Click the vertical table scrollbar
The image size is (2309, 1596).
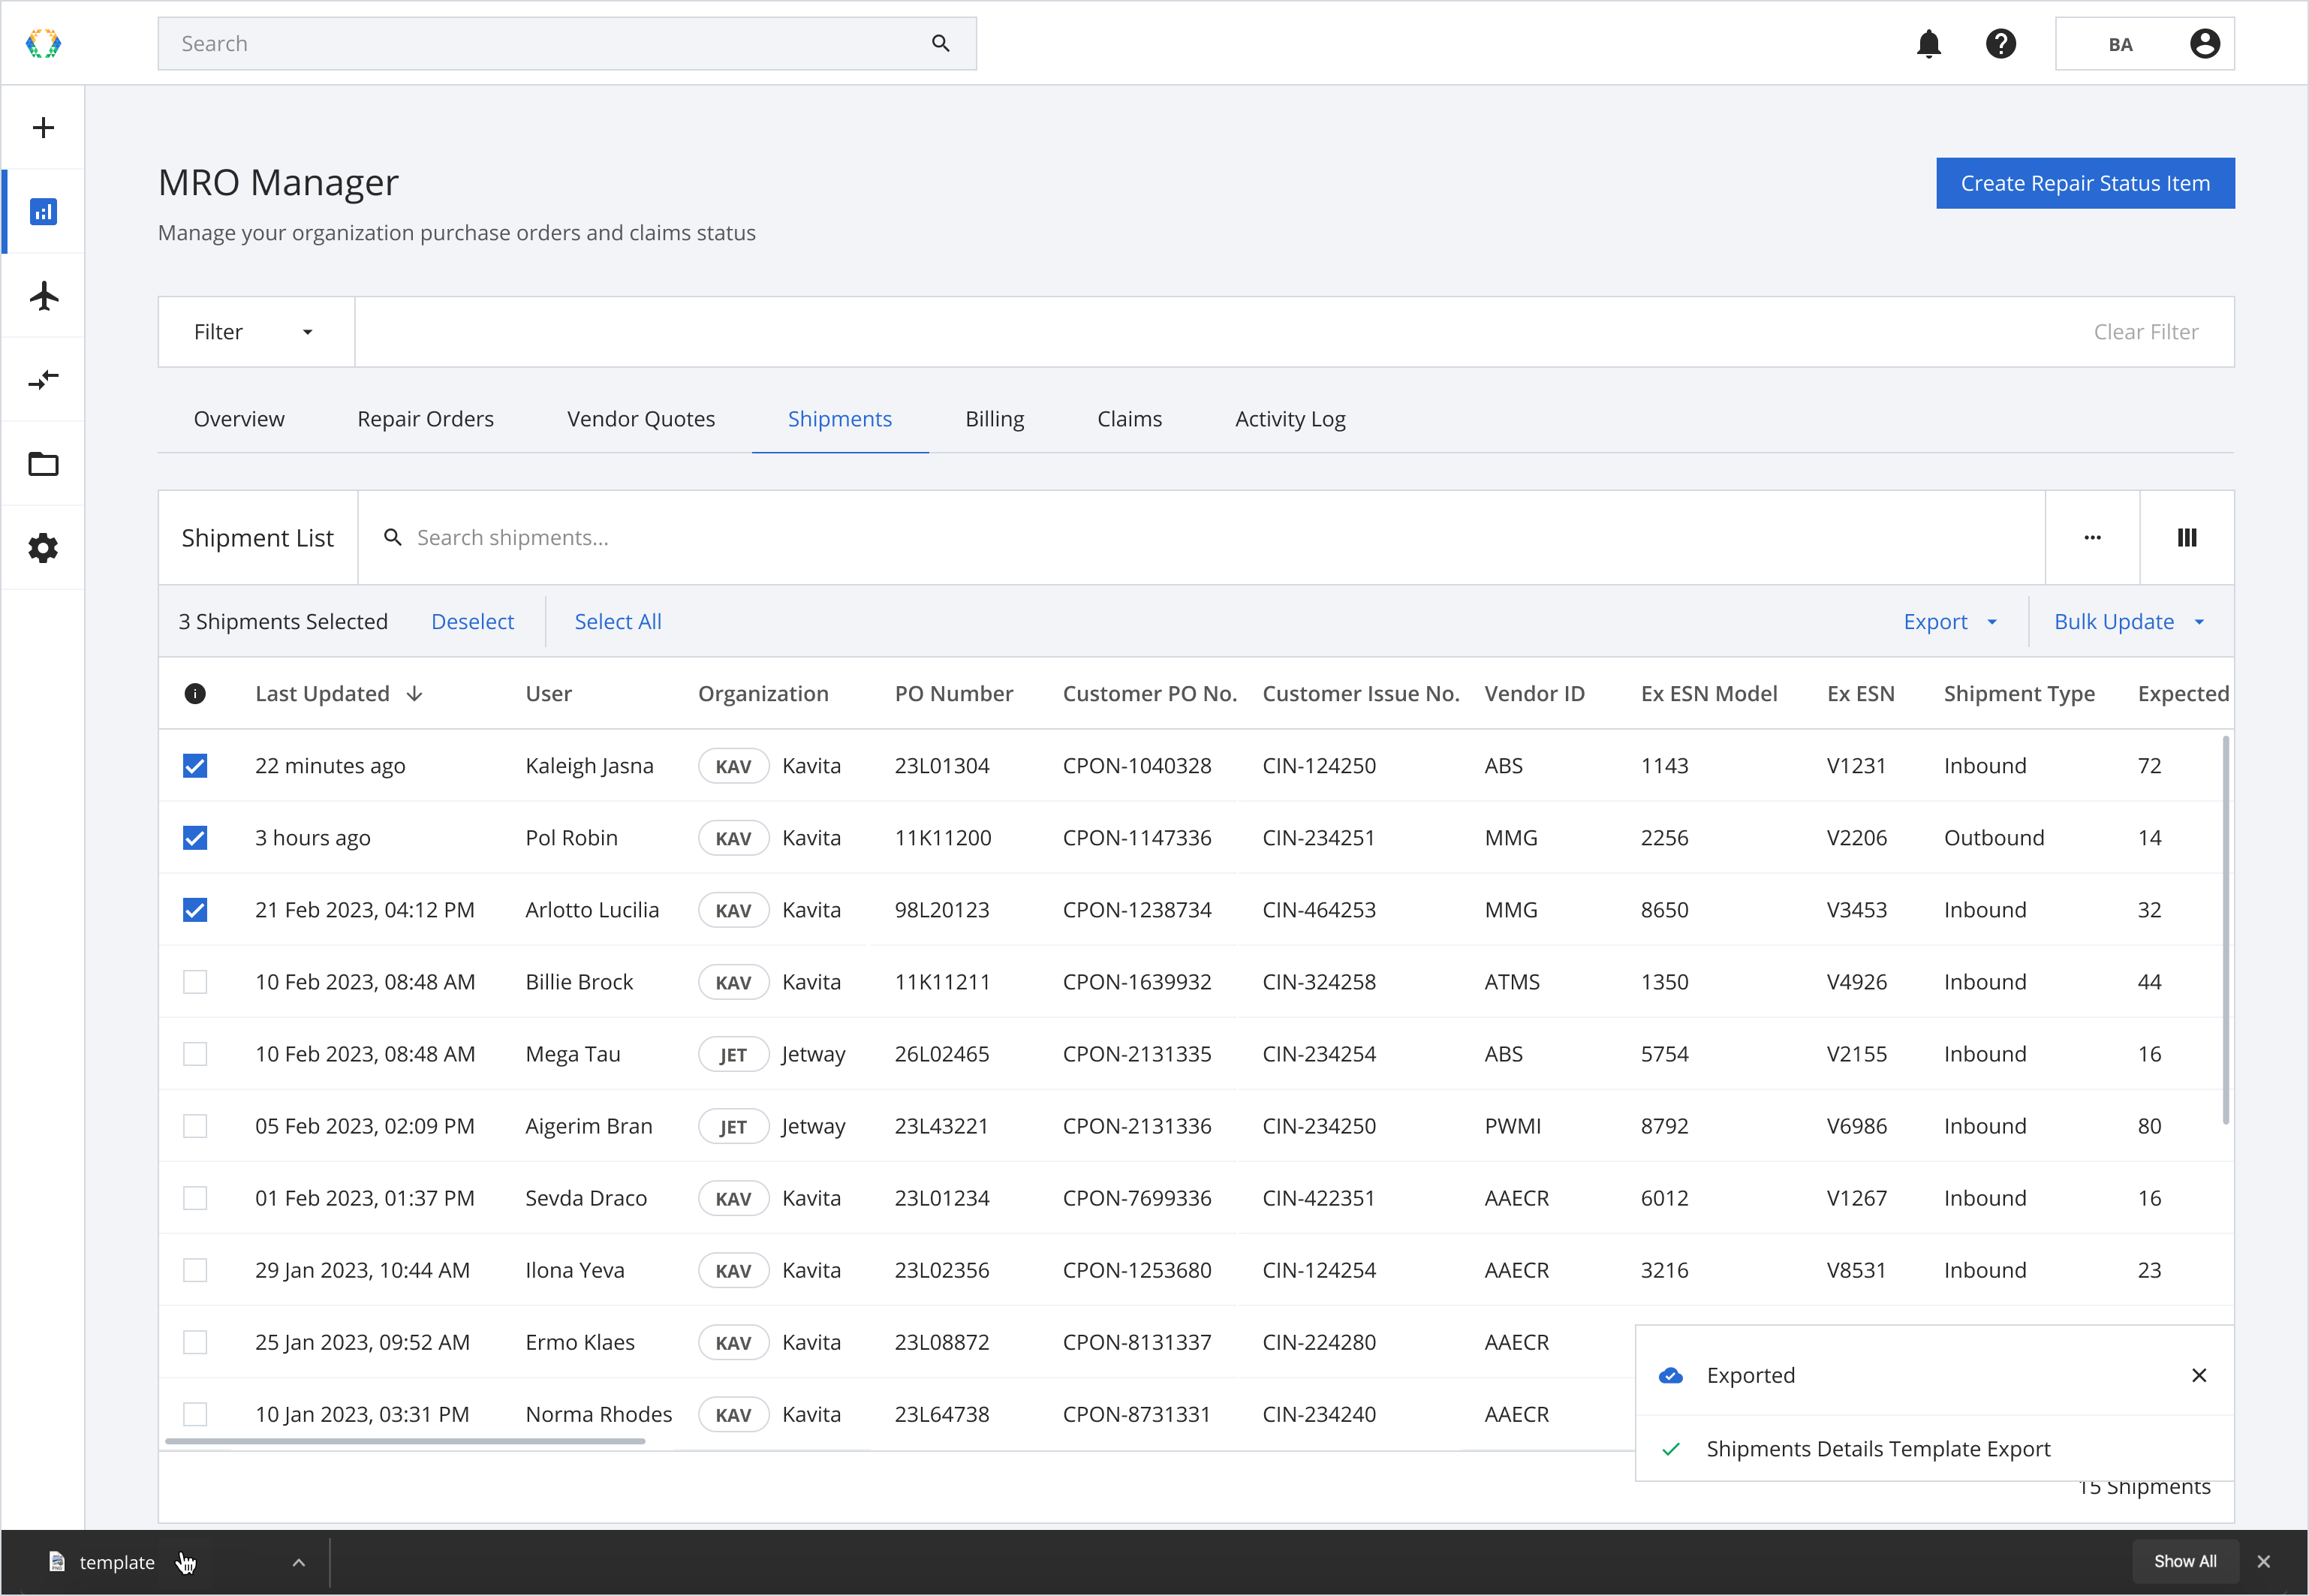coord(2225,930)
